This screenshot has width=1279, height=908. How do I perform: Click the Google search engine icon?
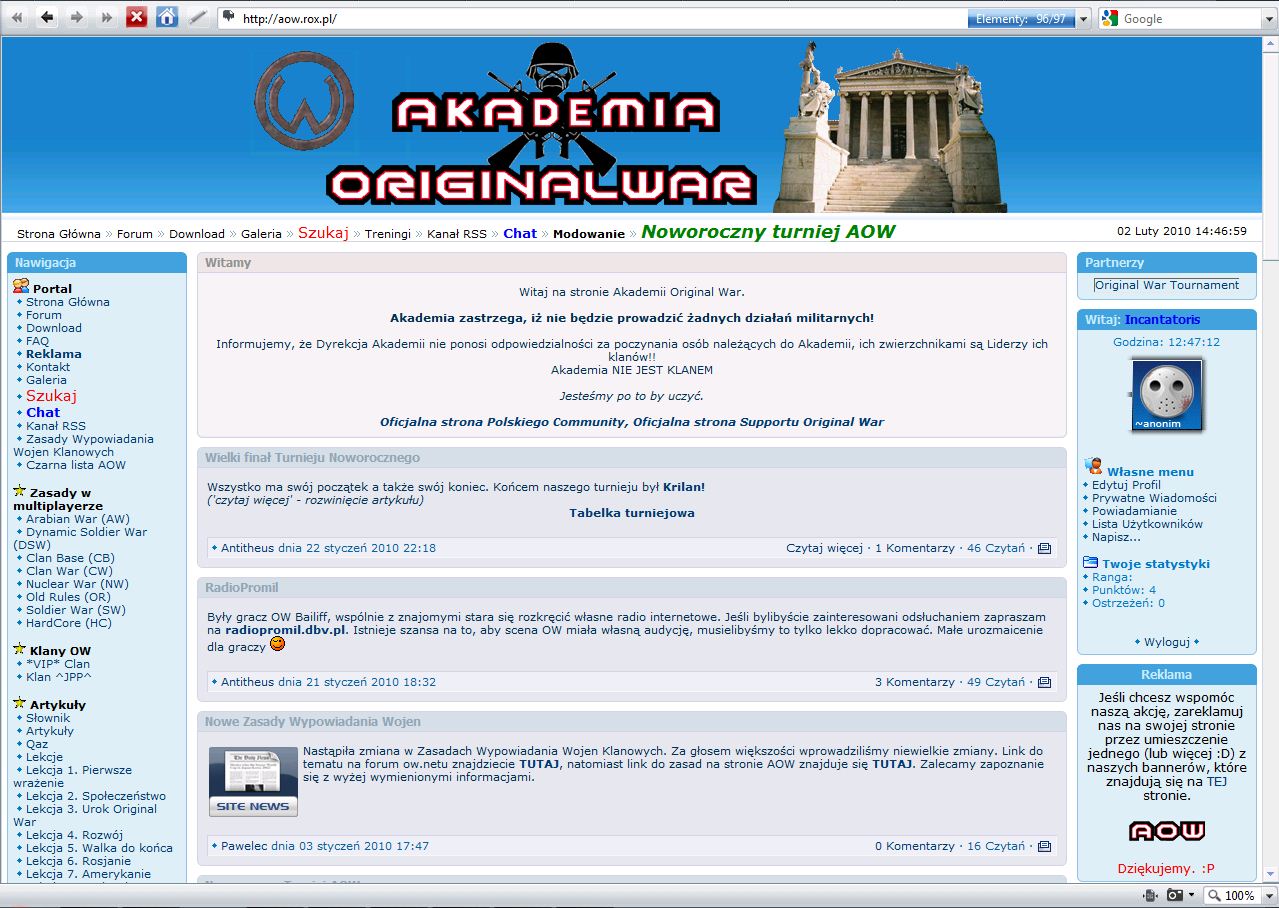point(1110,18)
